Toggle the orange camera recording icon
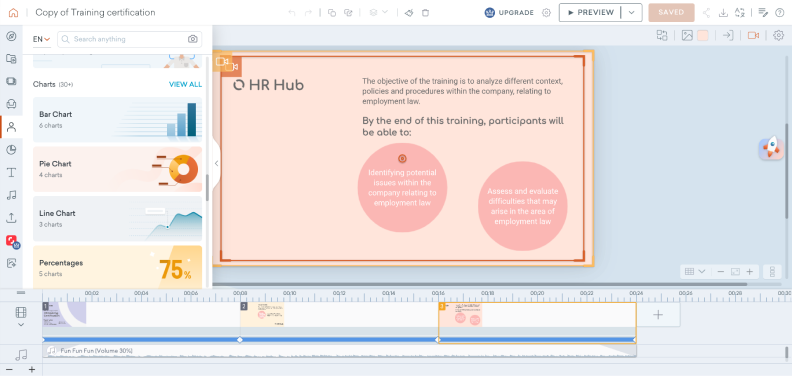Image resolution: width=792 pixels, height=376 pixels. pos(754,35)
